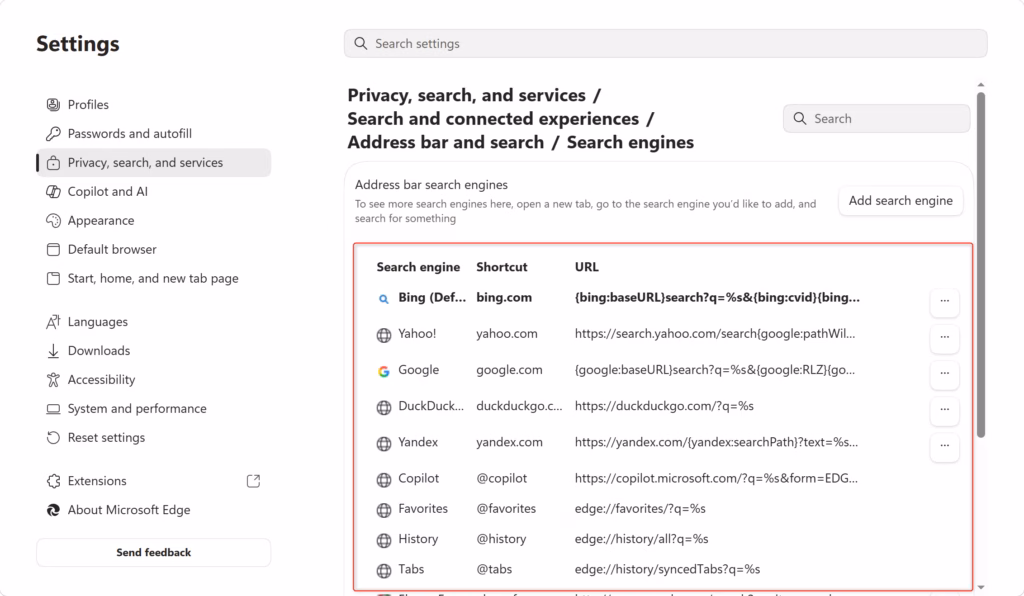Viewport: 1024px width, 596px height.
Task: Focus the Search box near breadcrumb
Action: pyautogui.click(x=876, y=119)
